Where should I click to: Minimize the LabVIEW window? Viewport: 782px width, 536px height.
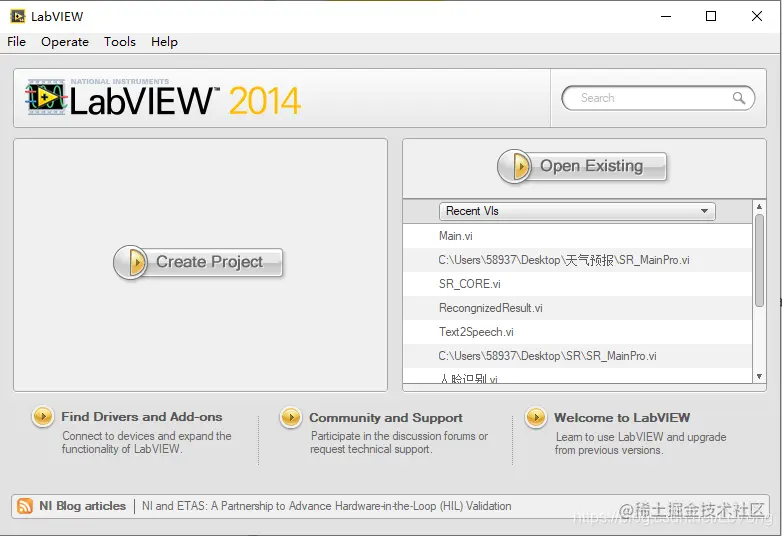click(666, 16)
